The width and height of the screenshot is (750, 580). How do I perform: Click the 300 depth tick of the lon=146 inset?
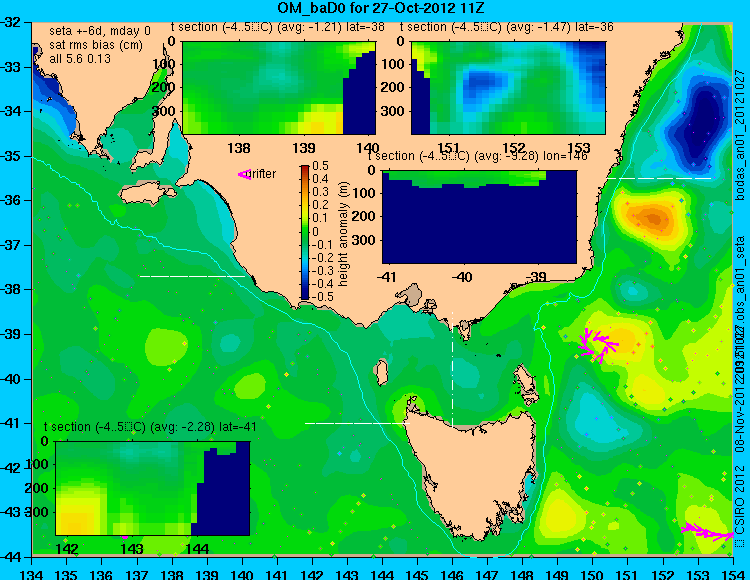tap(365, 240)
